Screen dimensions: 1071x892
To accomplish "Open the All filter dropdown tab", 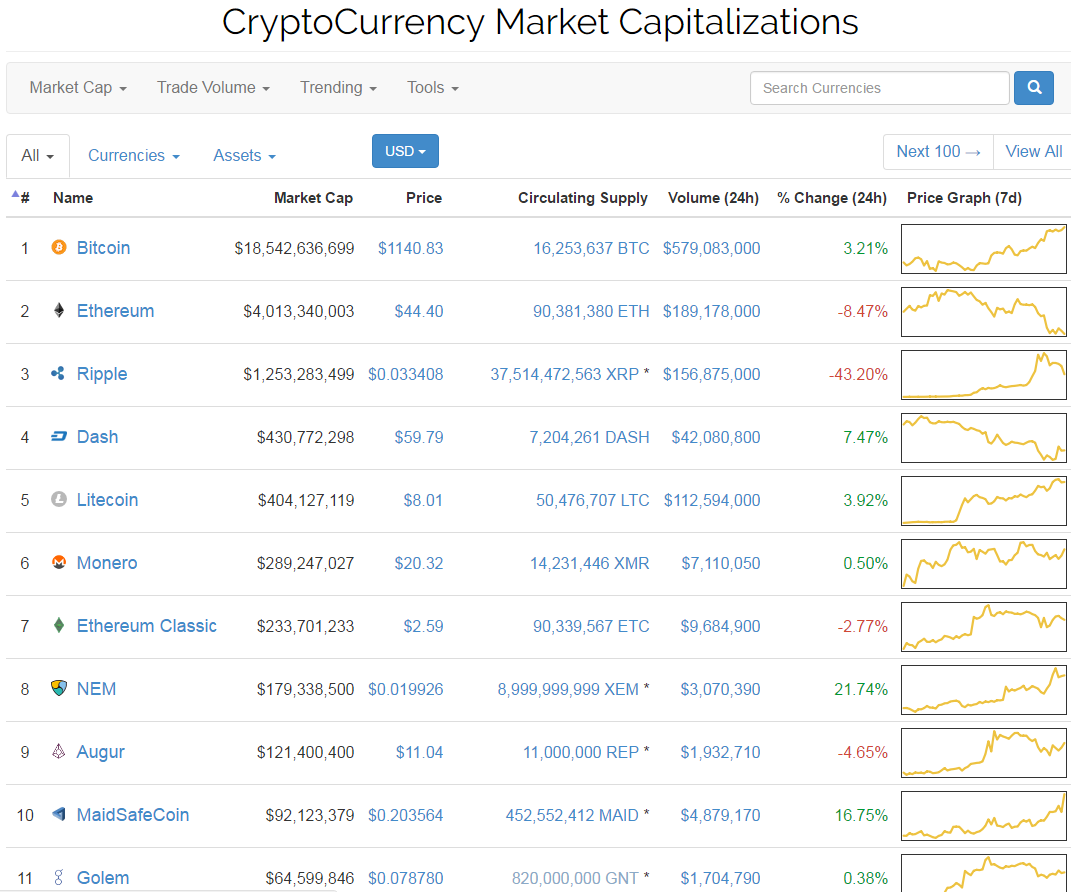I will 38,156.
